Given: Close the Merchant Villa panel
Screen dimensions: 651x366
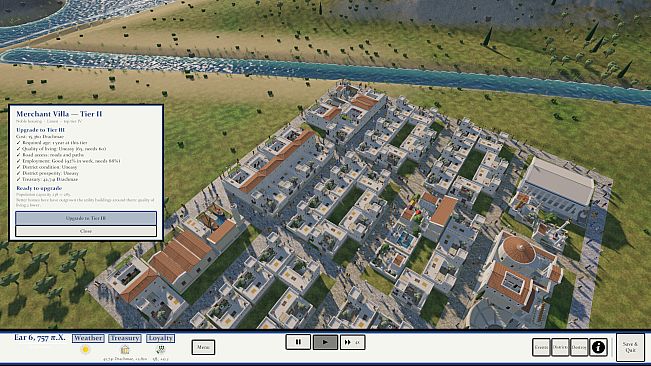Looking at the screenshot, I should (x=86, y=231).
